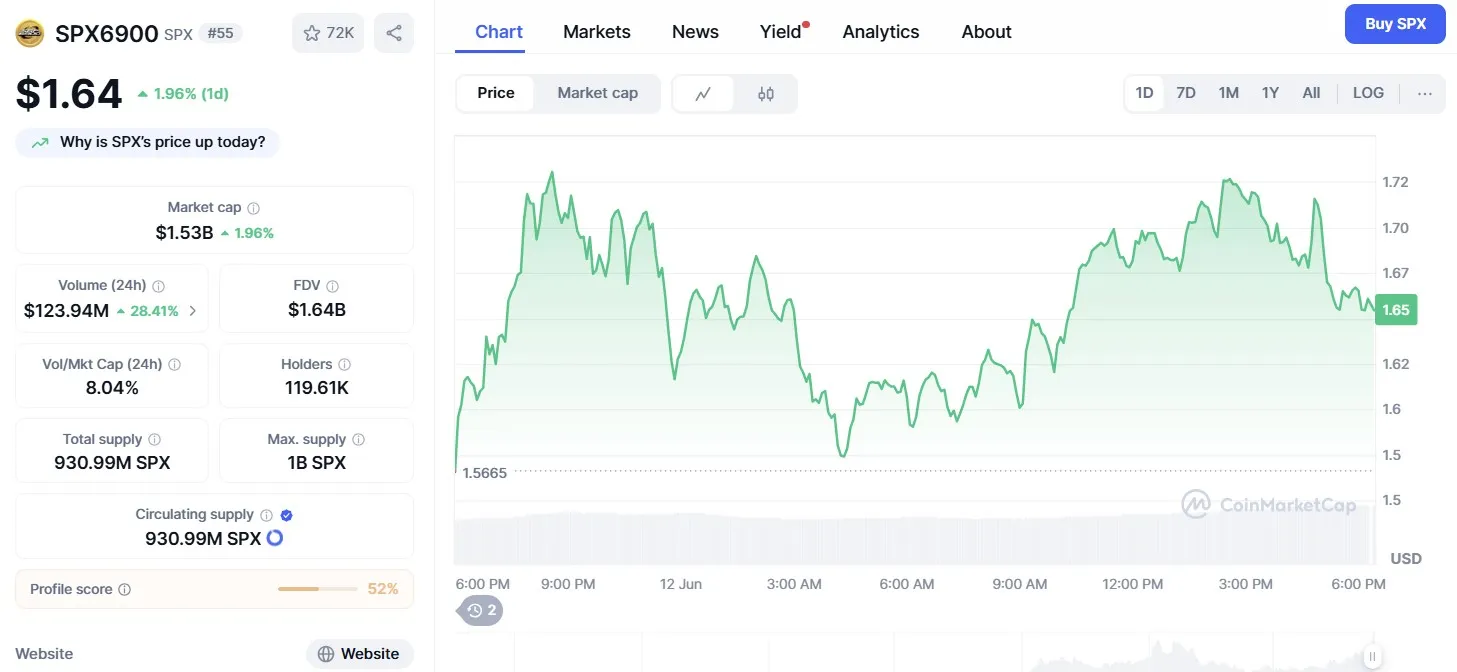Open the Markets tab

597,32
